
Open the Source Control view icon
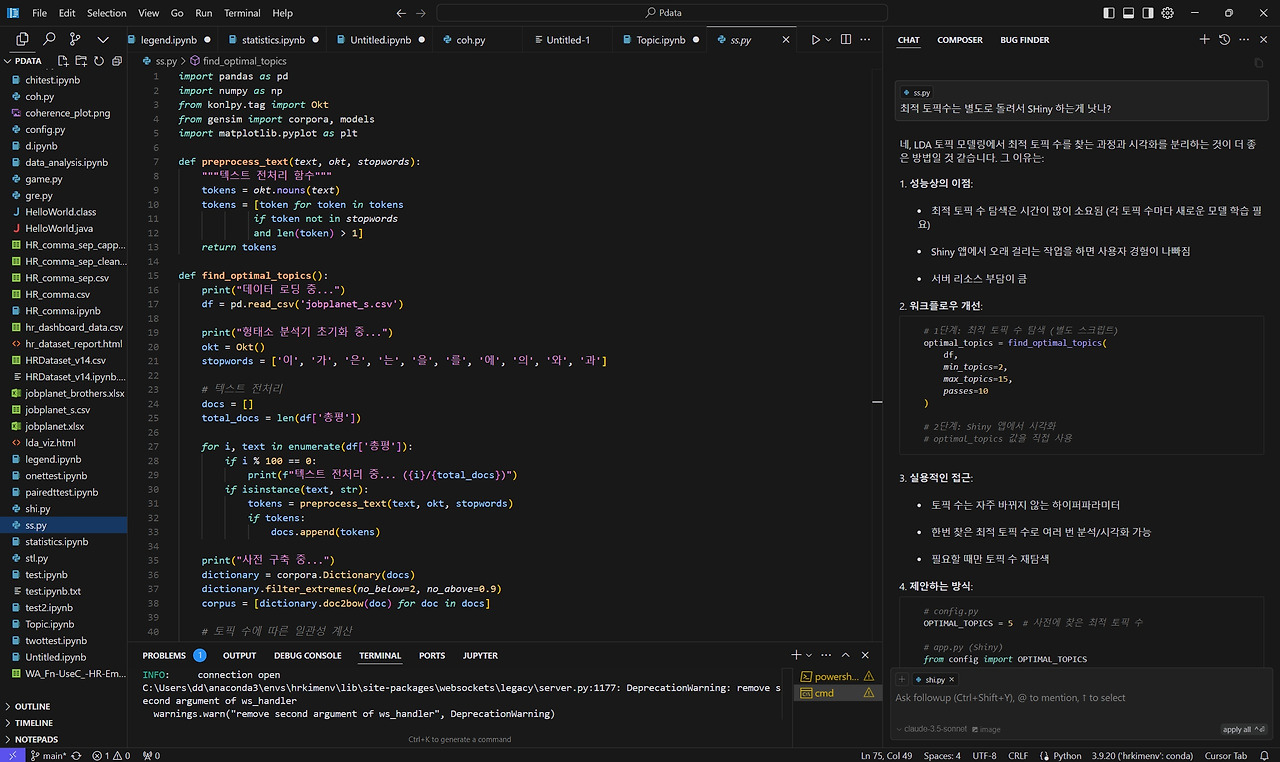pos(75,39)
